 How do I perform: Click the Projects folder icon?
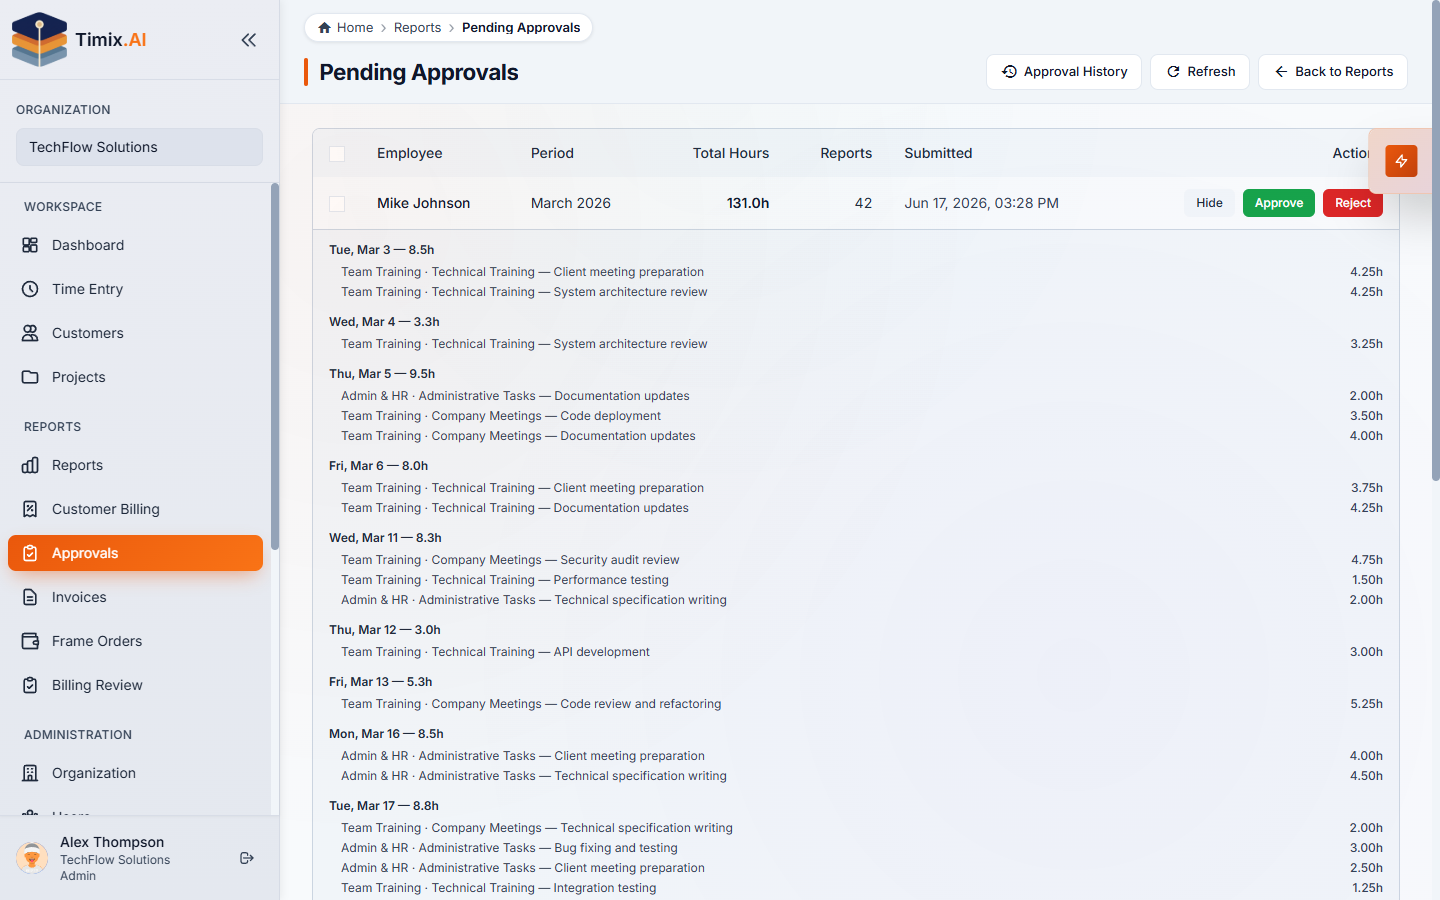30,377
